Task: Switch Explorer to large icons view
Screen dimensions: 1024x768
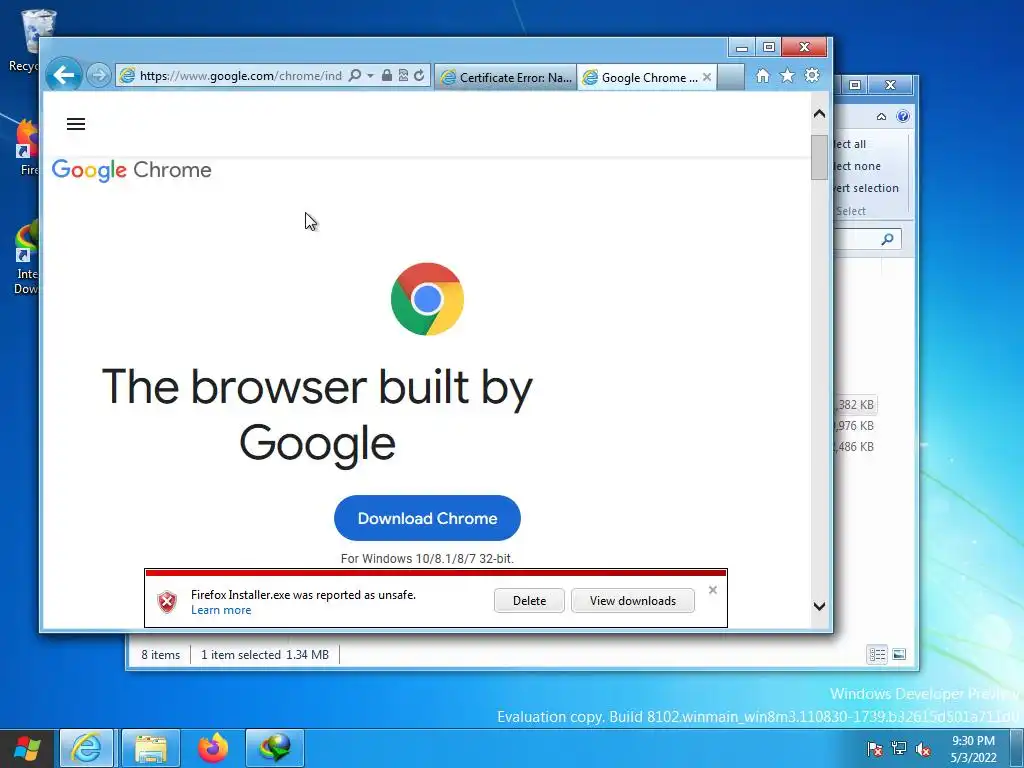Action: click(x=899, y=654)
